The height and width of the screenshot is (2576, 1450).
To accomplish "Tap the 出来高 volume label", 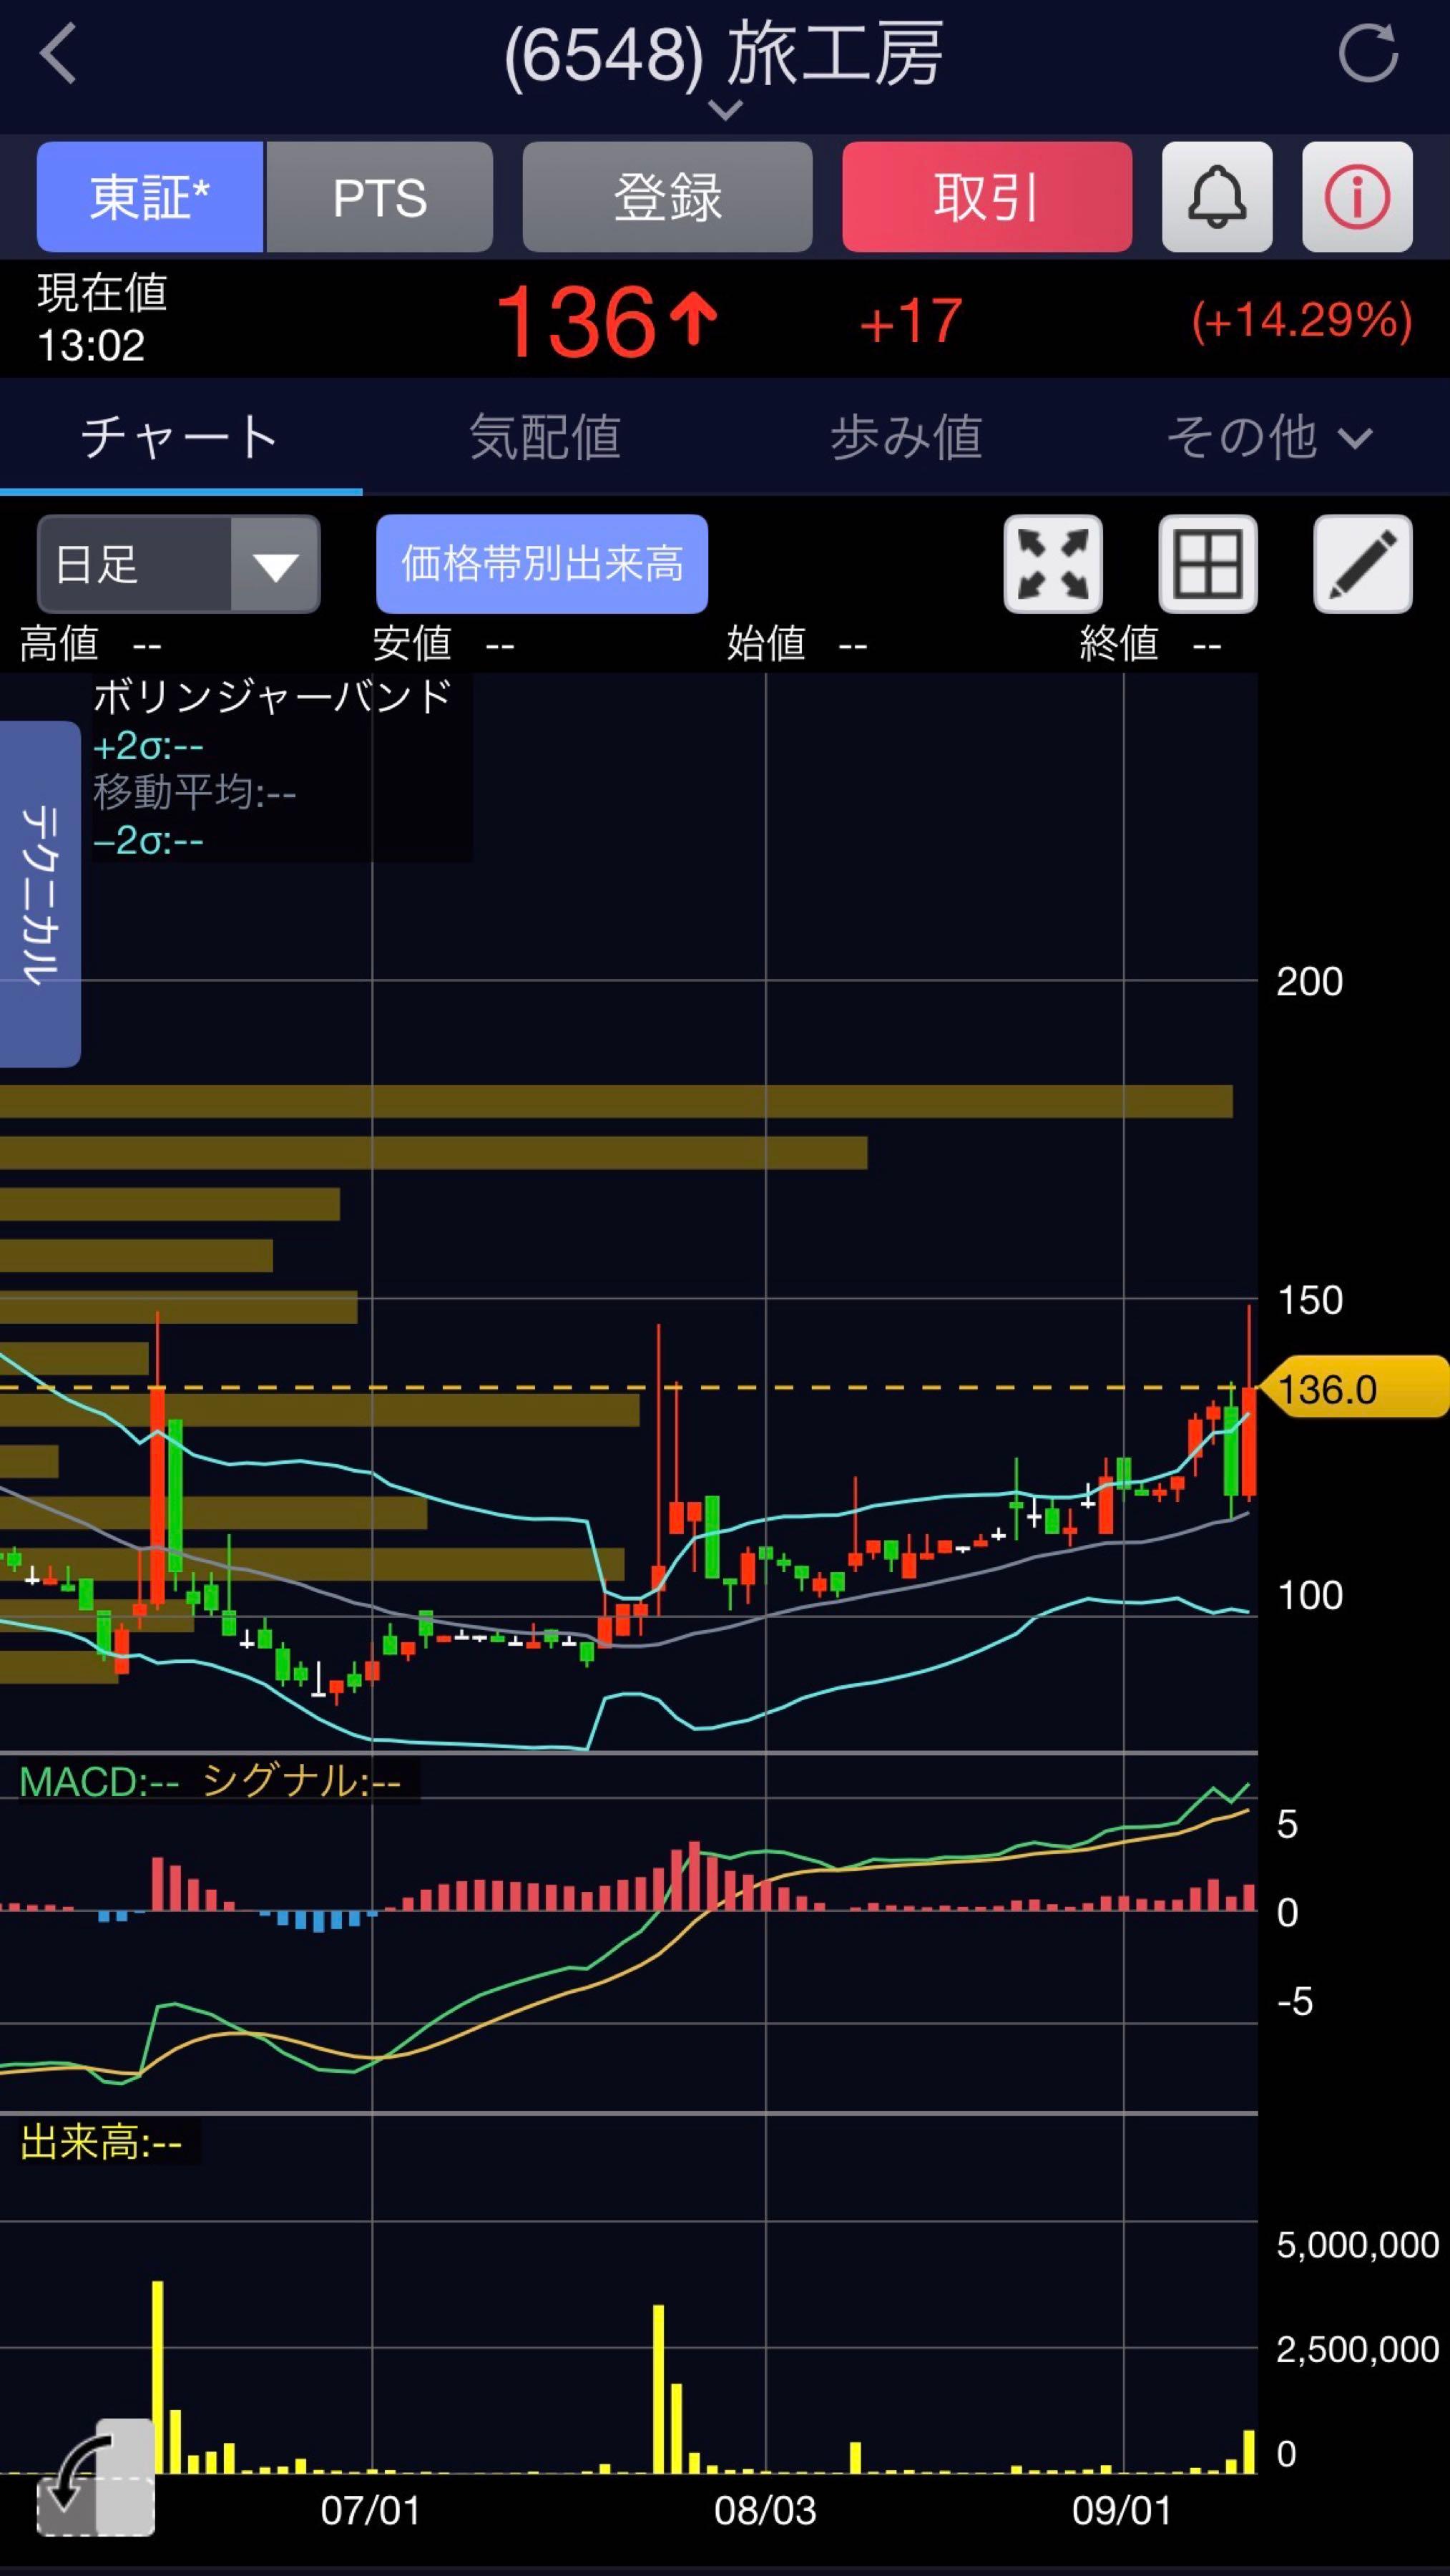I will pyautogui.click(x=101, y=2143).
